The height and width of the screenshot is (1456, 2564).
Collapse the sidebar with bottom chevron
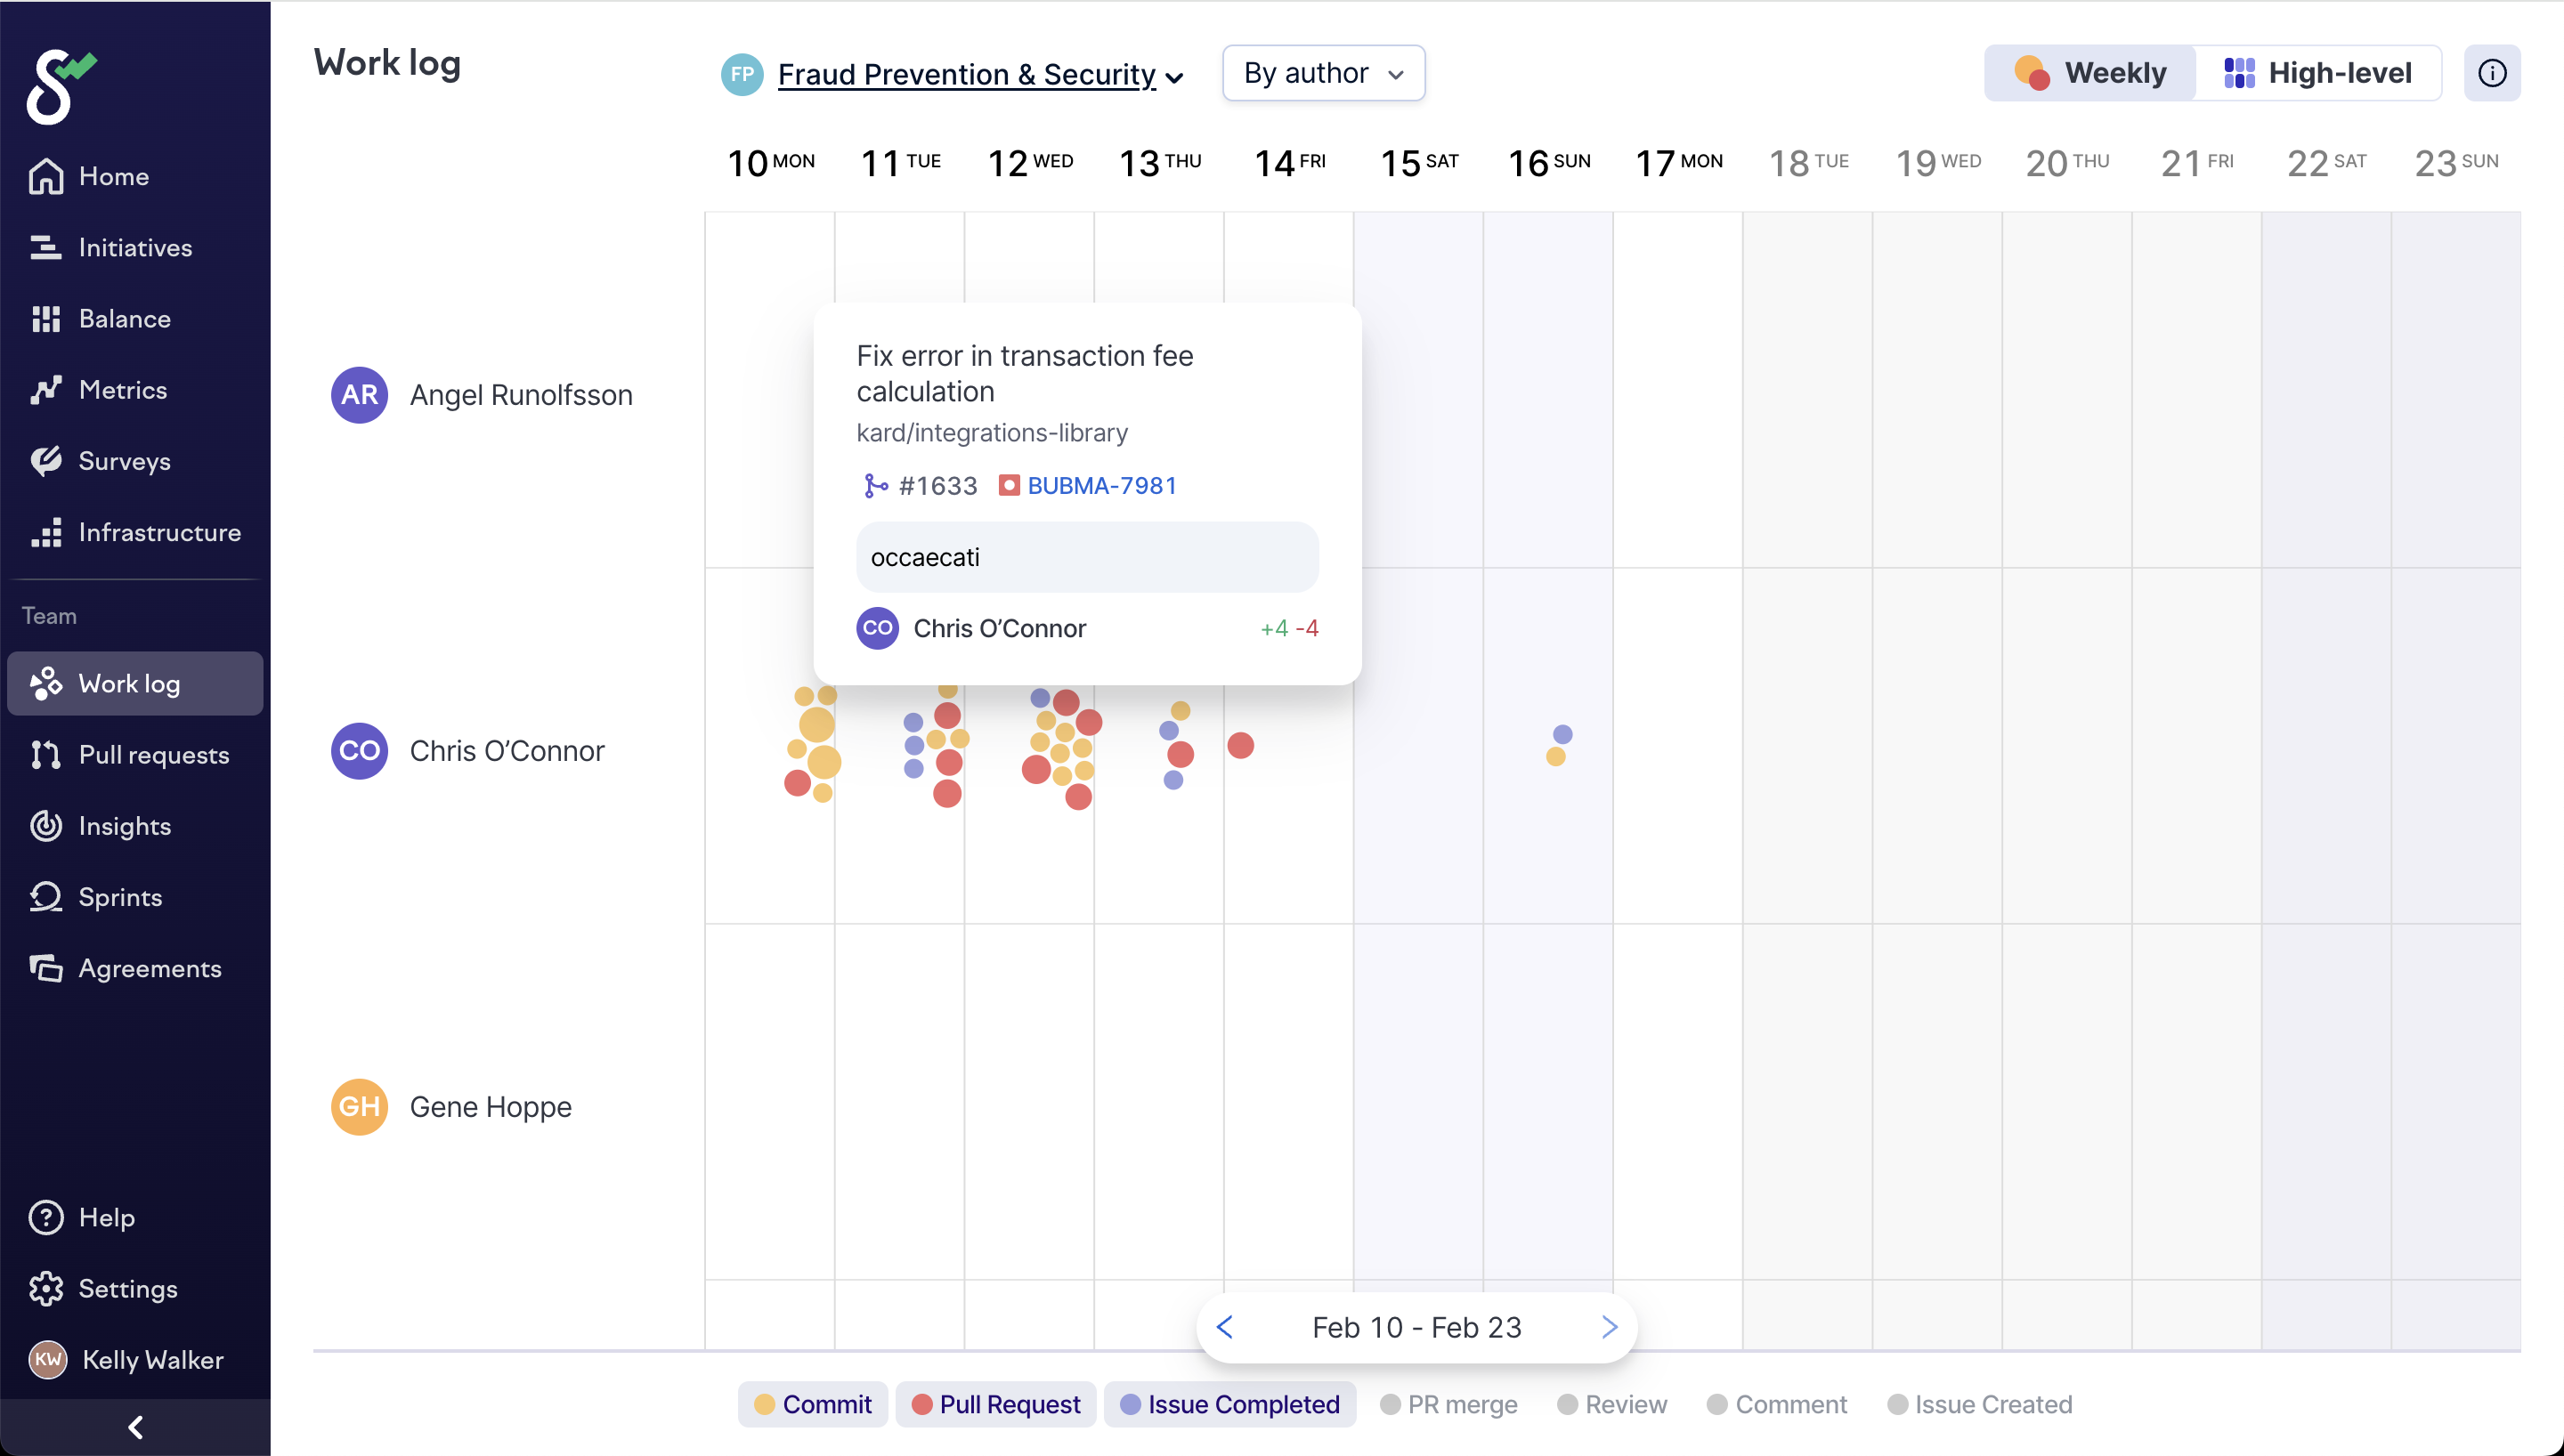point(135,1427)
